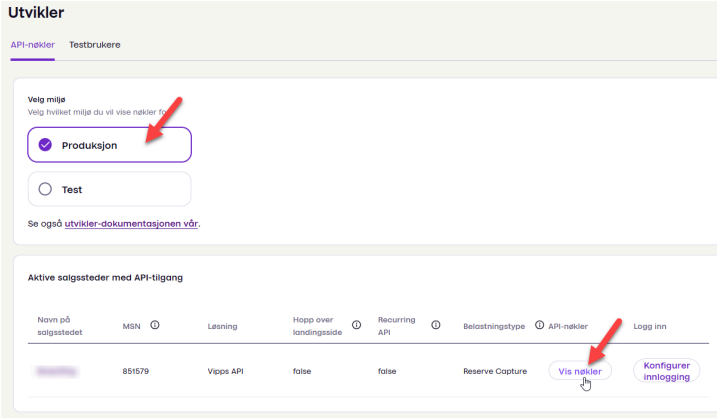Image resolution: width=717 pixels, height=418 pixels.
Task: Open the Testbrukere tab
Action: (x=94, y=45)
